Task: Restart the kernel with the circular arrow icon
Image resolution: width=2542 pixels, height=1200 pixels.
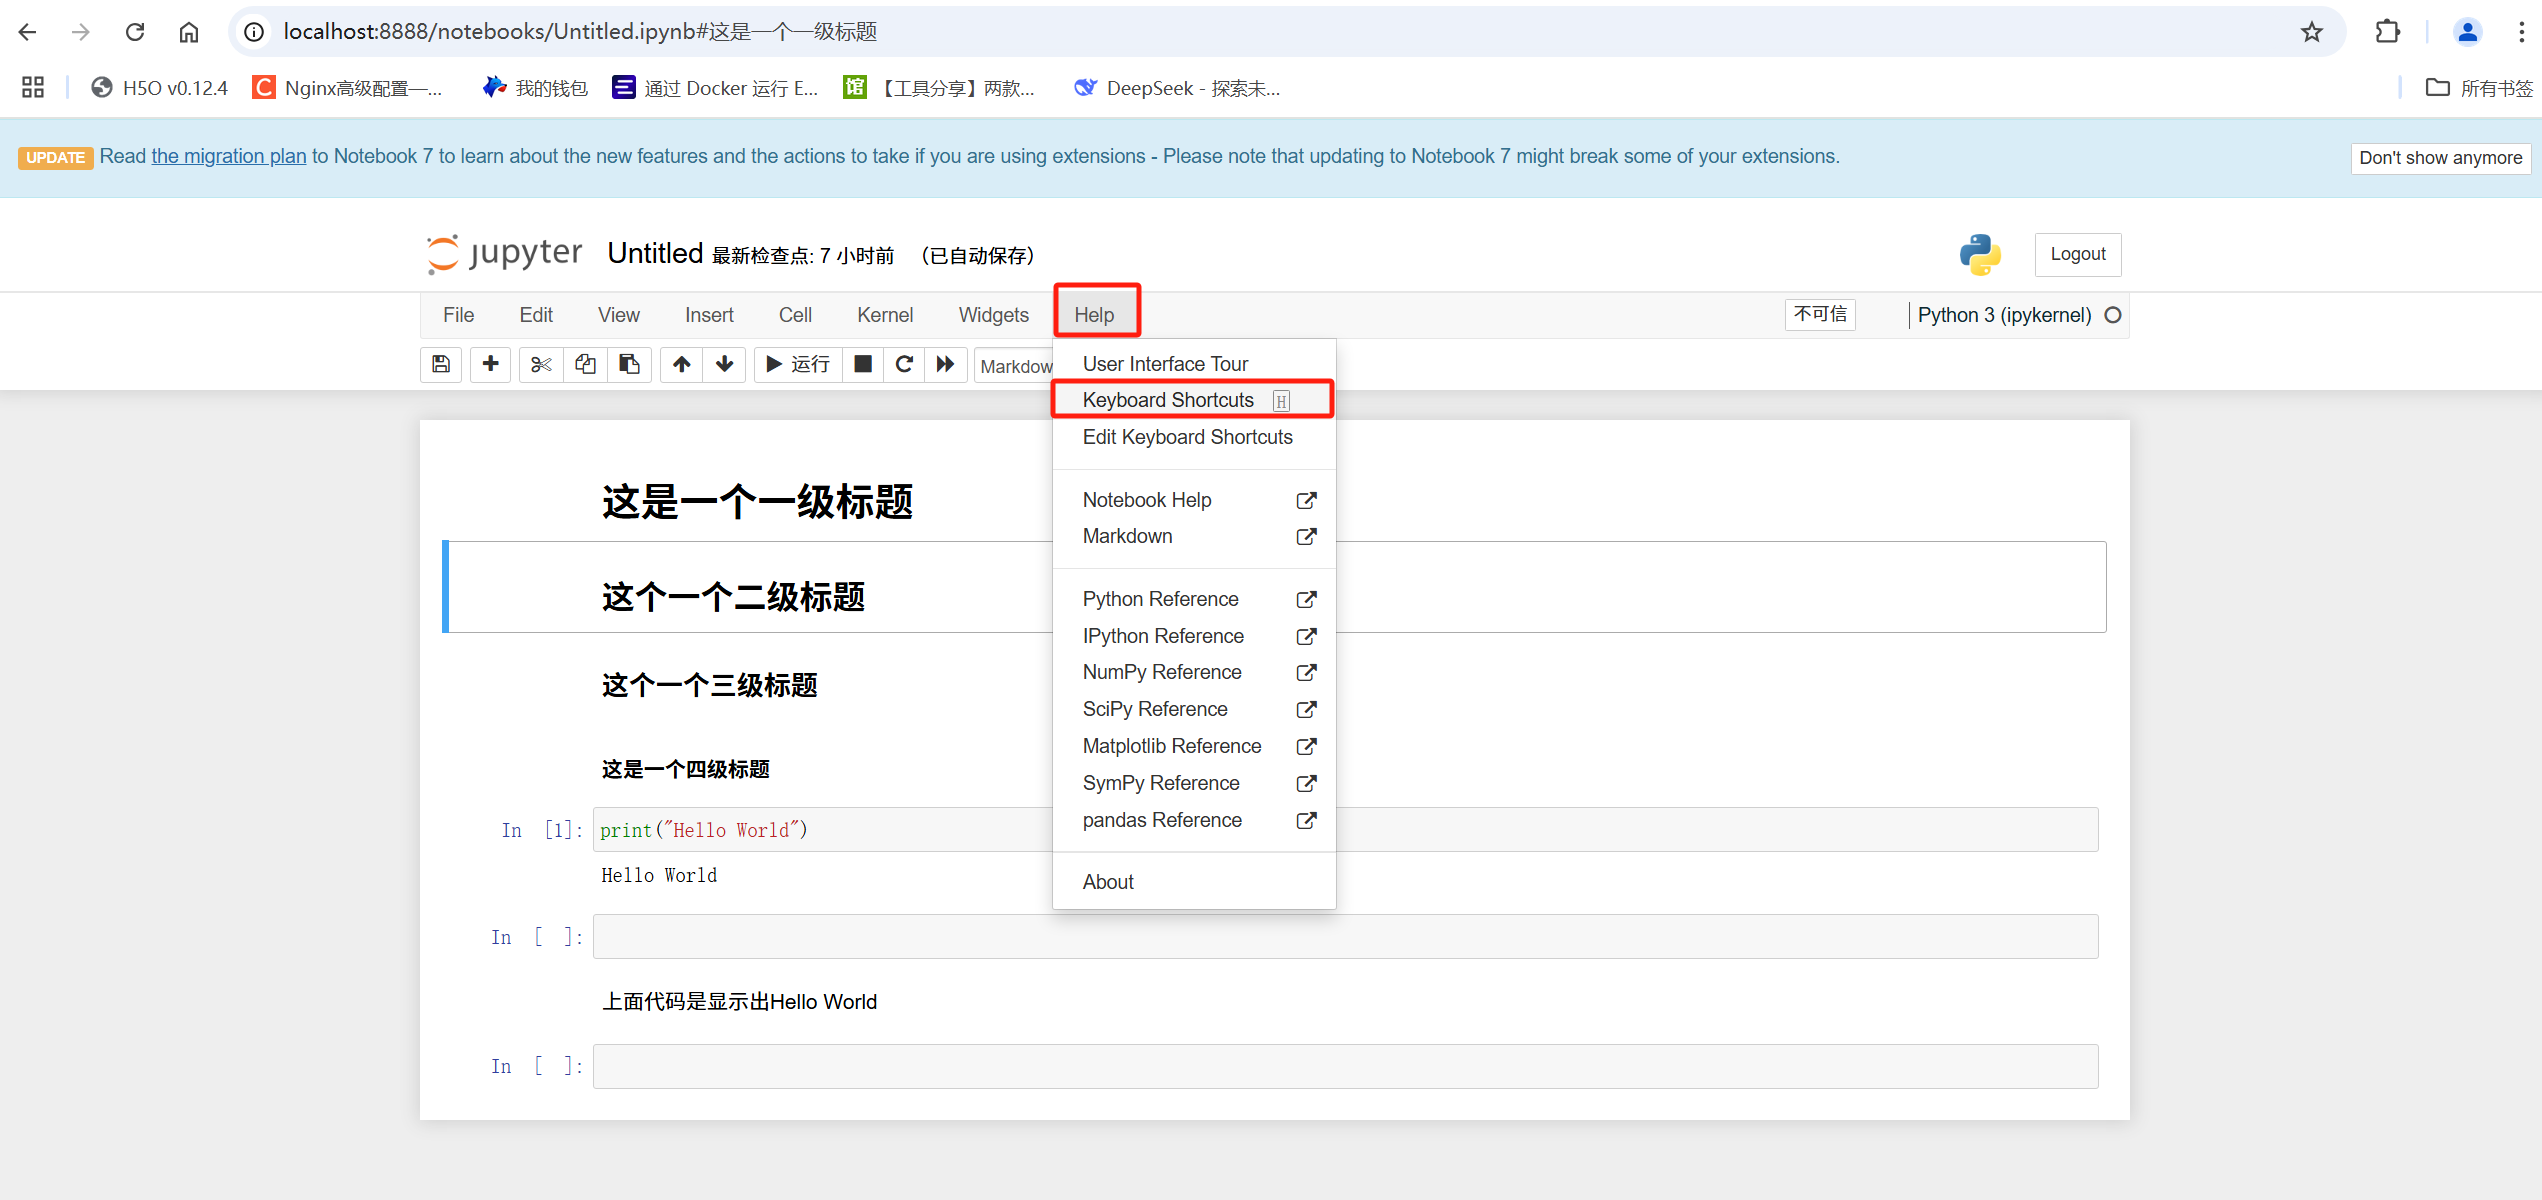Action: (x=904, y=364)
